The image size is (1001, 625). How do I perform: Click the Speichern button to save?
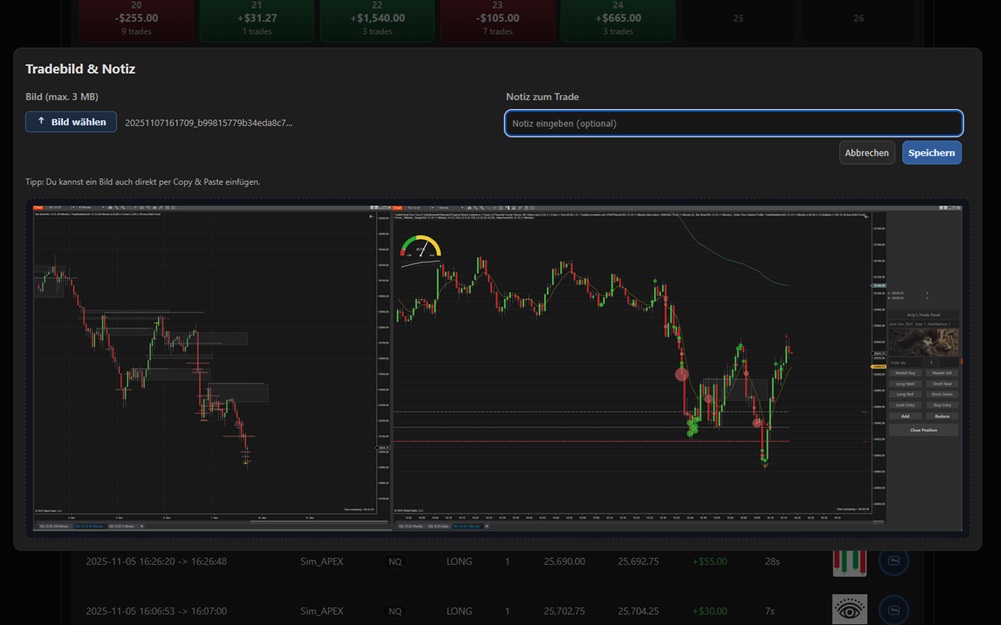tap(931, 153)
